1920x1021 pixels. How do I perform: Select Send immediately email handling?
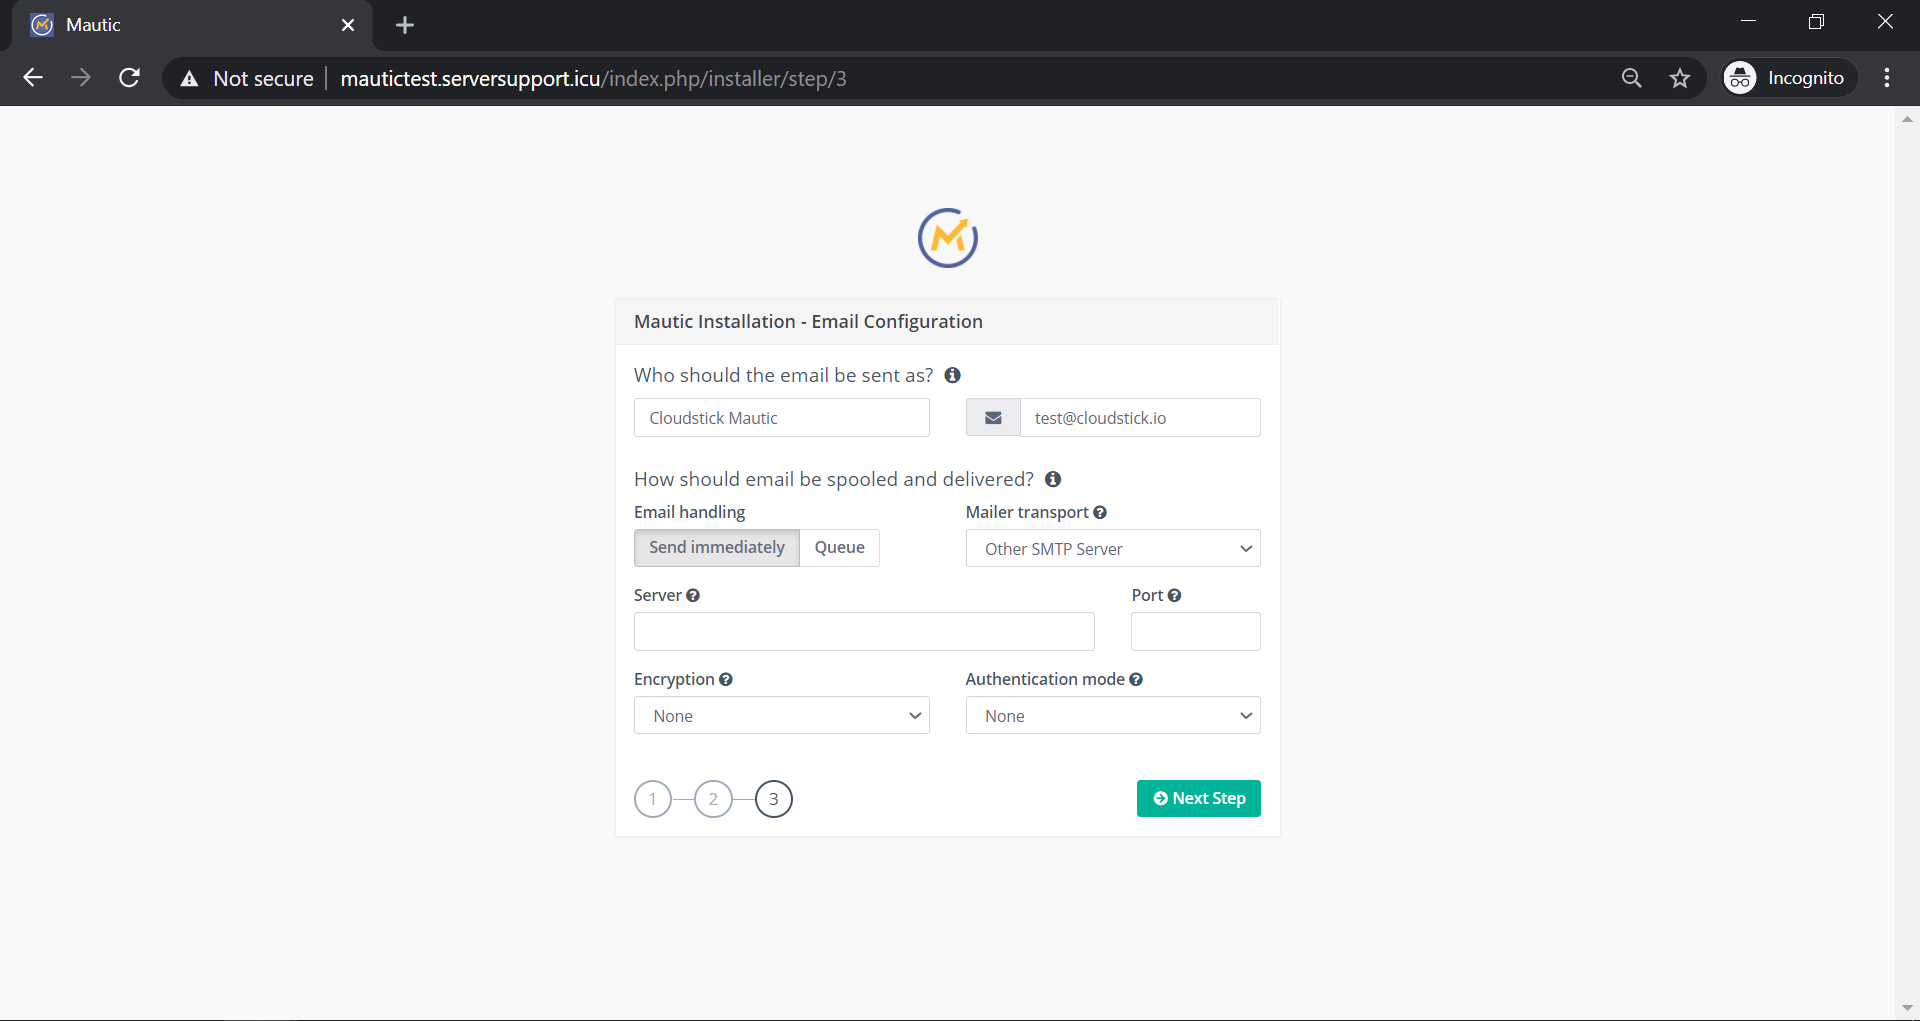[716, 548]
